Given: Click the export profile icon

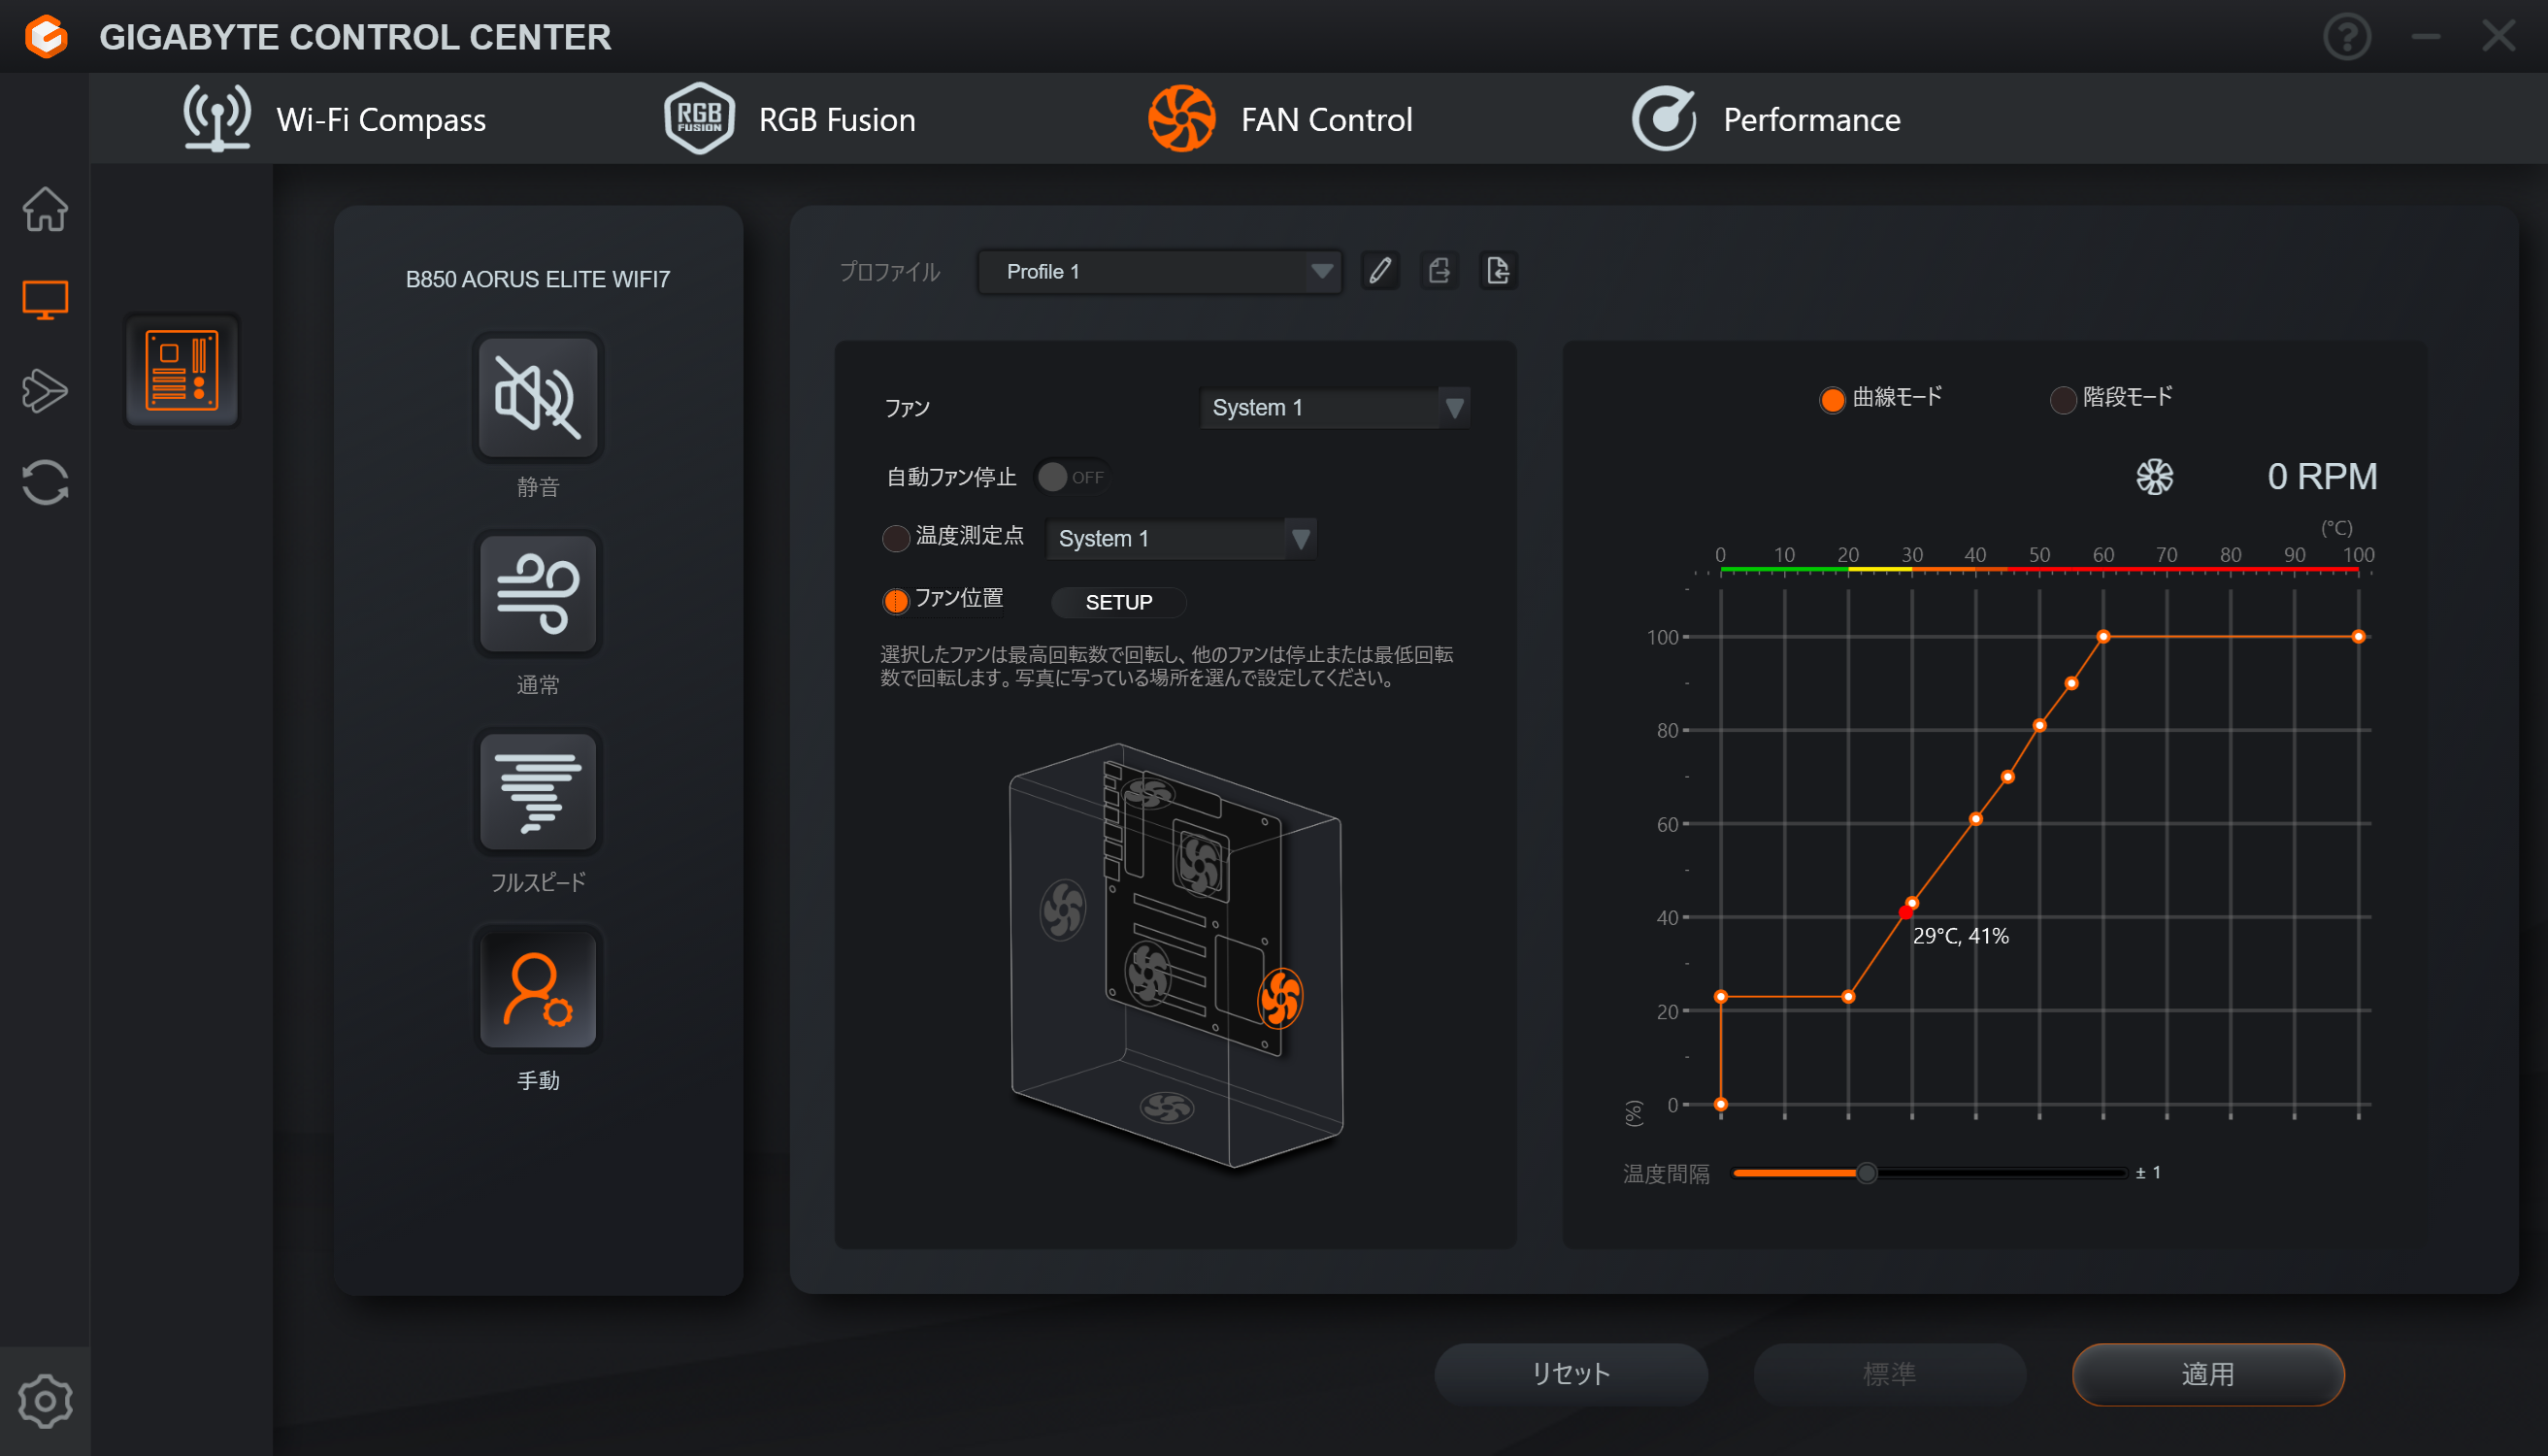Looking at the screenshot, I should 1439,271.
